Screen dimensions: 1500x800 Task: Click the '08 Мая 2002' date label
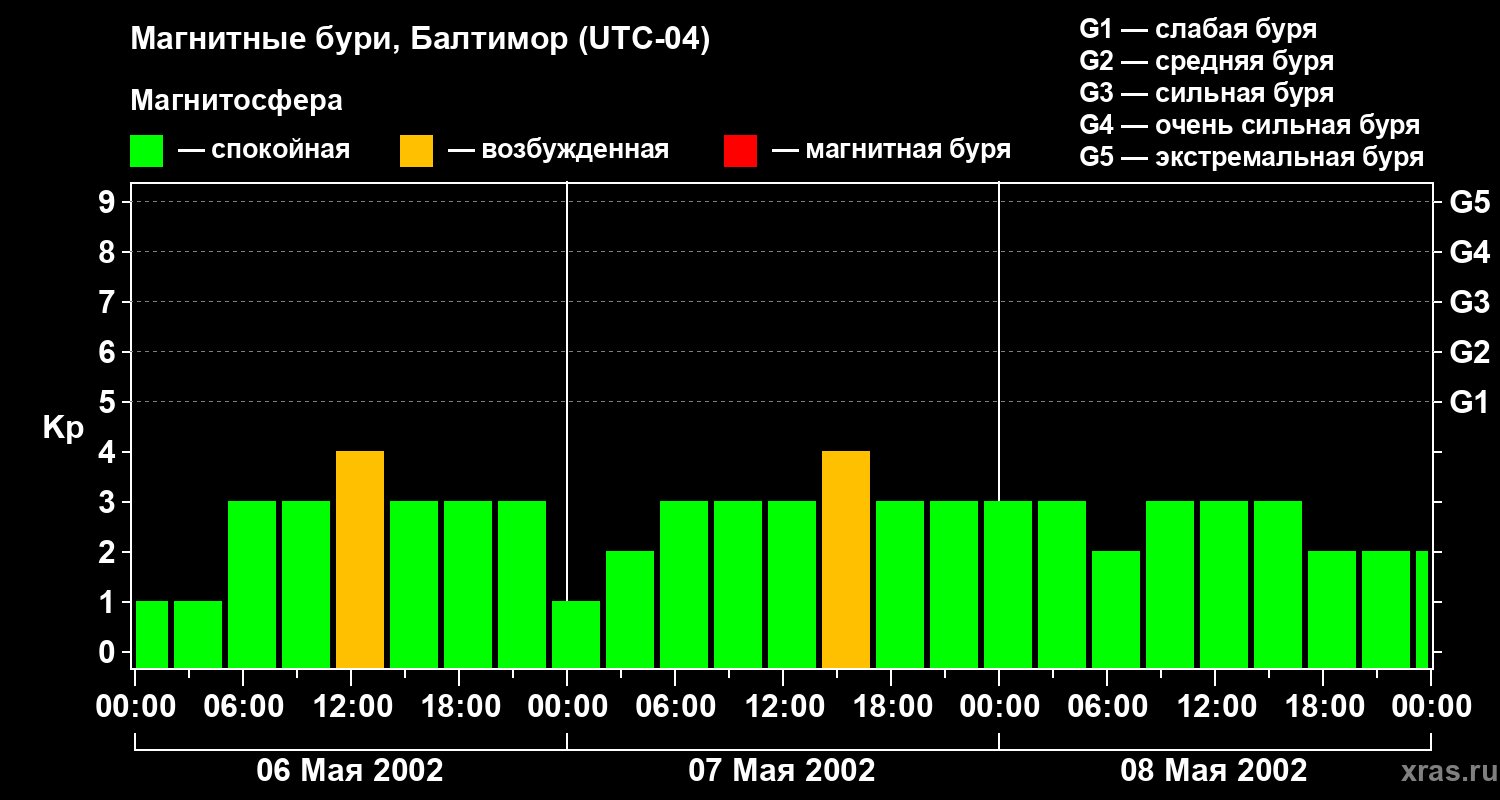[x=1214, y=770]
